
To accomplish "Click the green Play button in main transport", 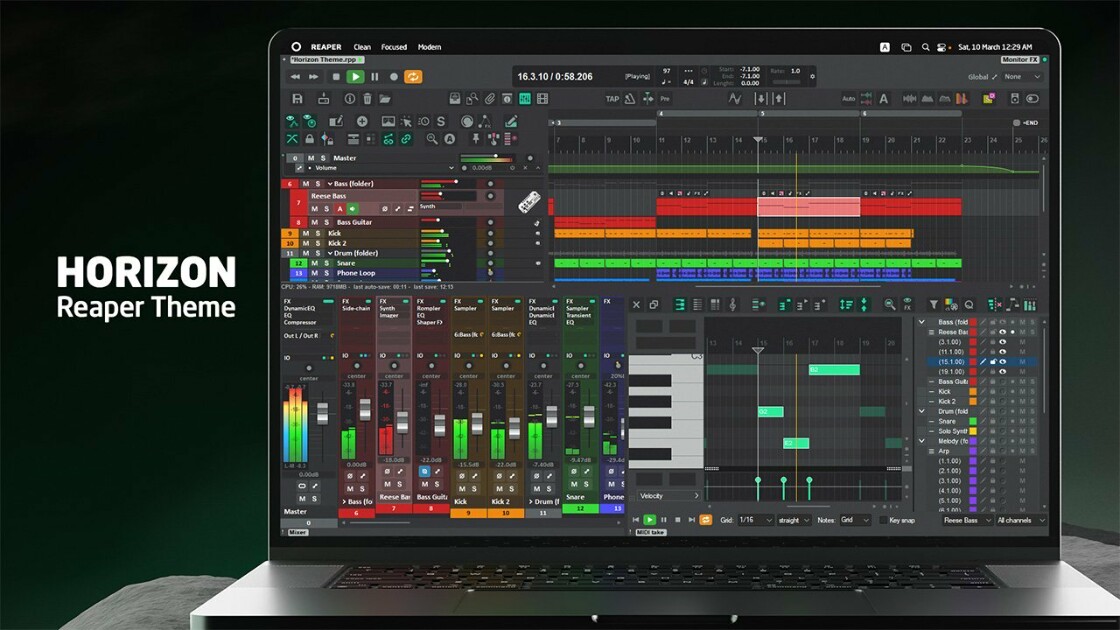I will point(355,76).
